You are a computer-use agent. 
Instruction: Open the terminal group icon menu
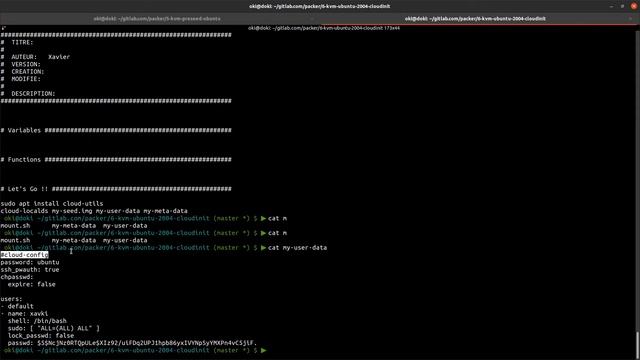pyautogui.click(x=4, y=28)
